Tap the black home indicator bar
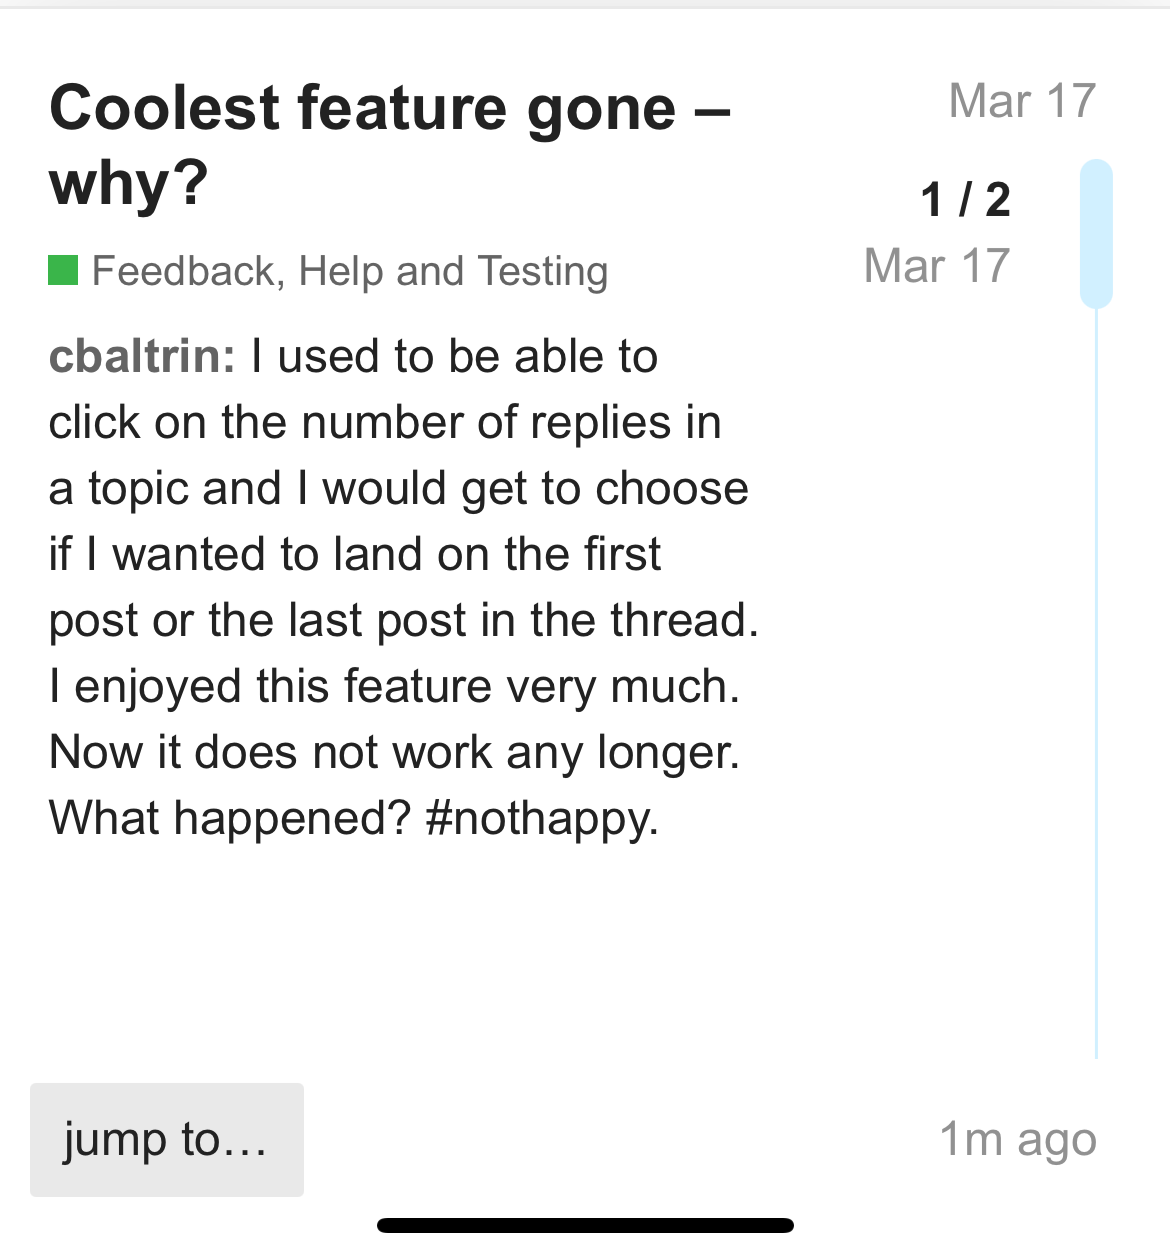 [585, 1225]
